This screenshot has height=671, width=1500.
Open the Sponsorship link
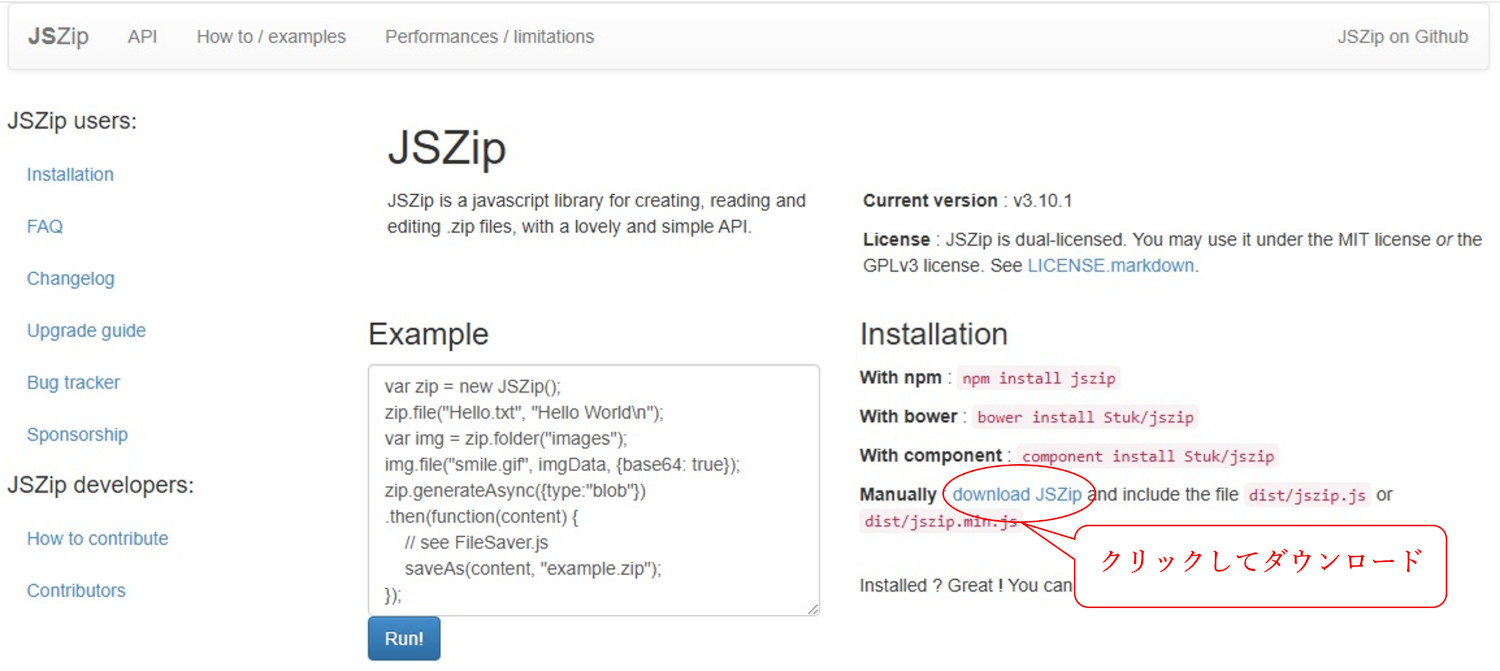click(x=77, y=435)
